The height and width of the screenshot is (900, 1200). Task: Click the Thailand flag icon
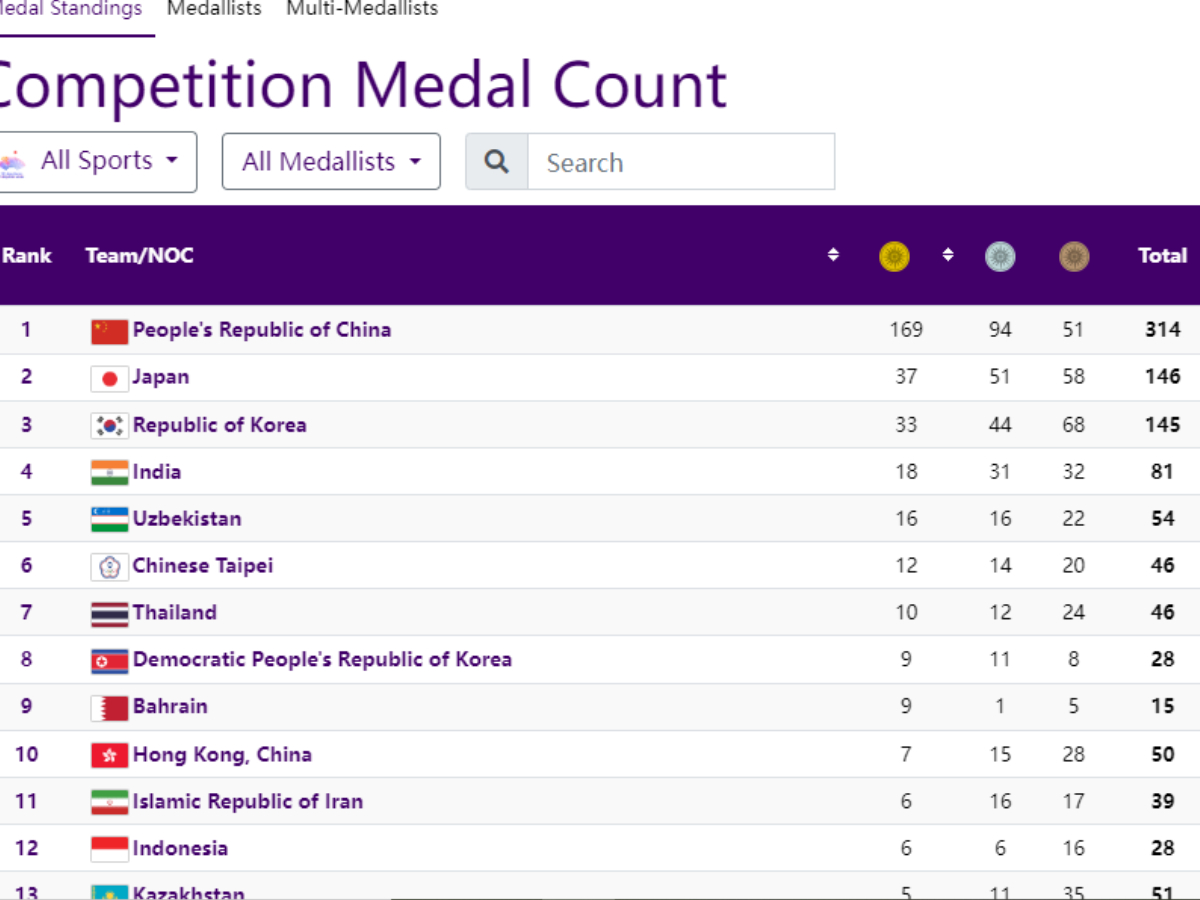click(x=109, y=613)
